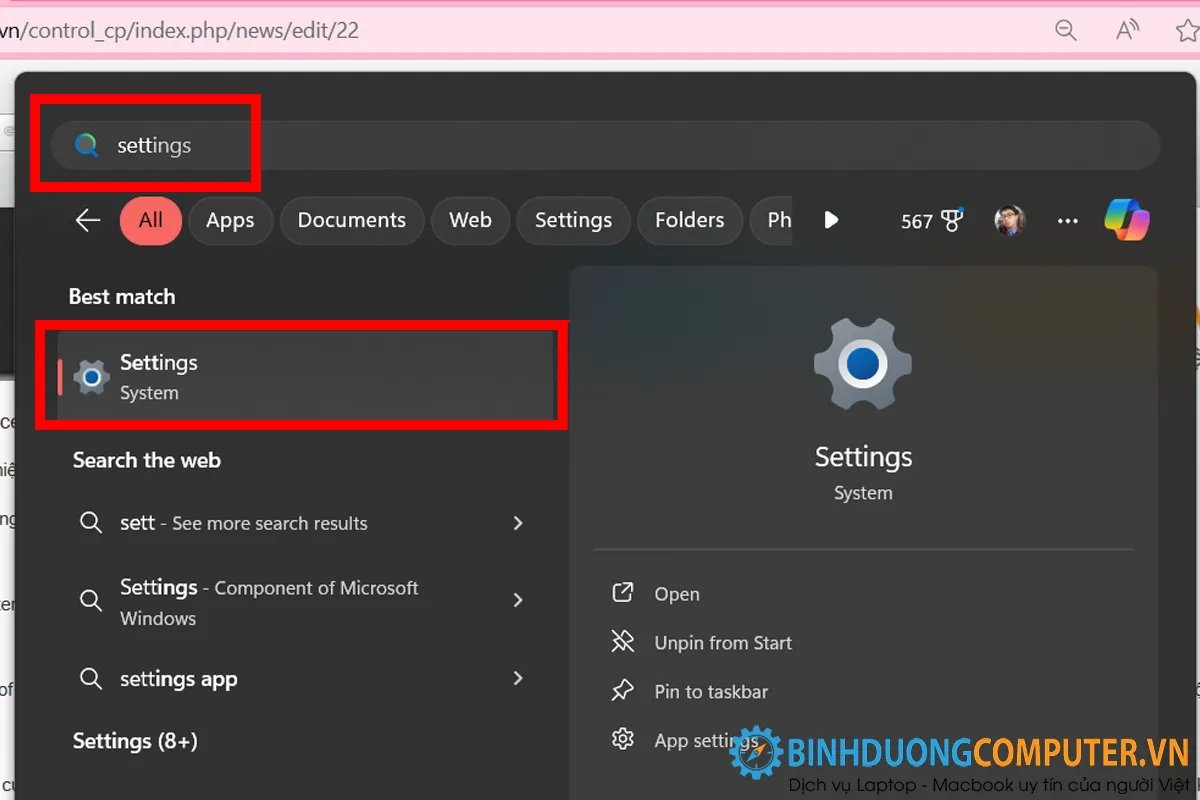Click the magnifying glass in the search box

click(x=86, y=144)
